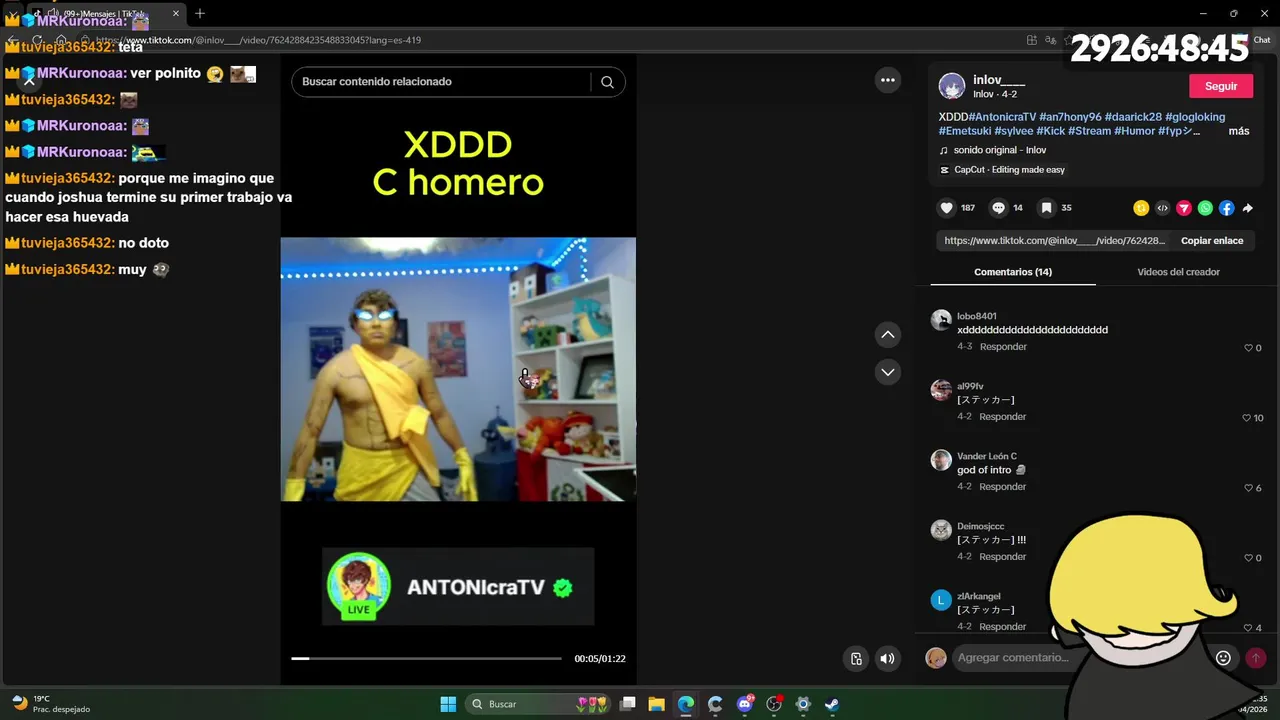This screenshot has height=720, width=1280.
Task: Open 'sonido original - Inlov' sound link
Action: pyautogui.click(x=1000, y=150)
